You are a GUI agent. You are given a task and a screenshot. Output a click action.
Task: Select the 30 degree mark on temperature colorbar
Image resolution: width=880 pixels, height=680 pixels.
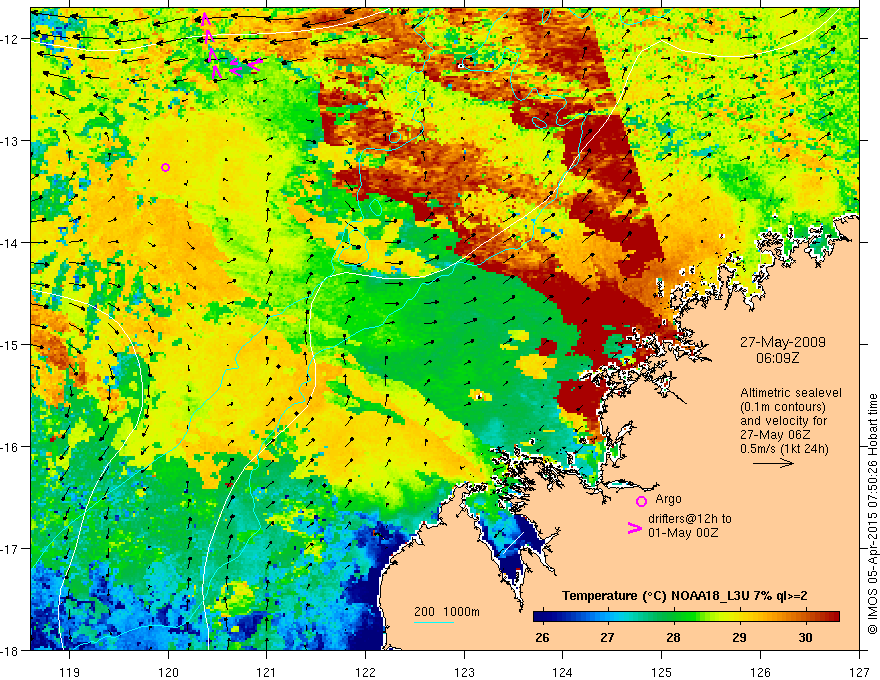(x=805, y=637)
